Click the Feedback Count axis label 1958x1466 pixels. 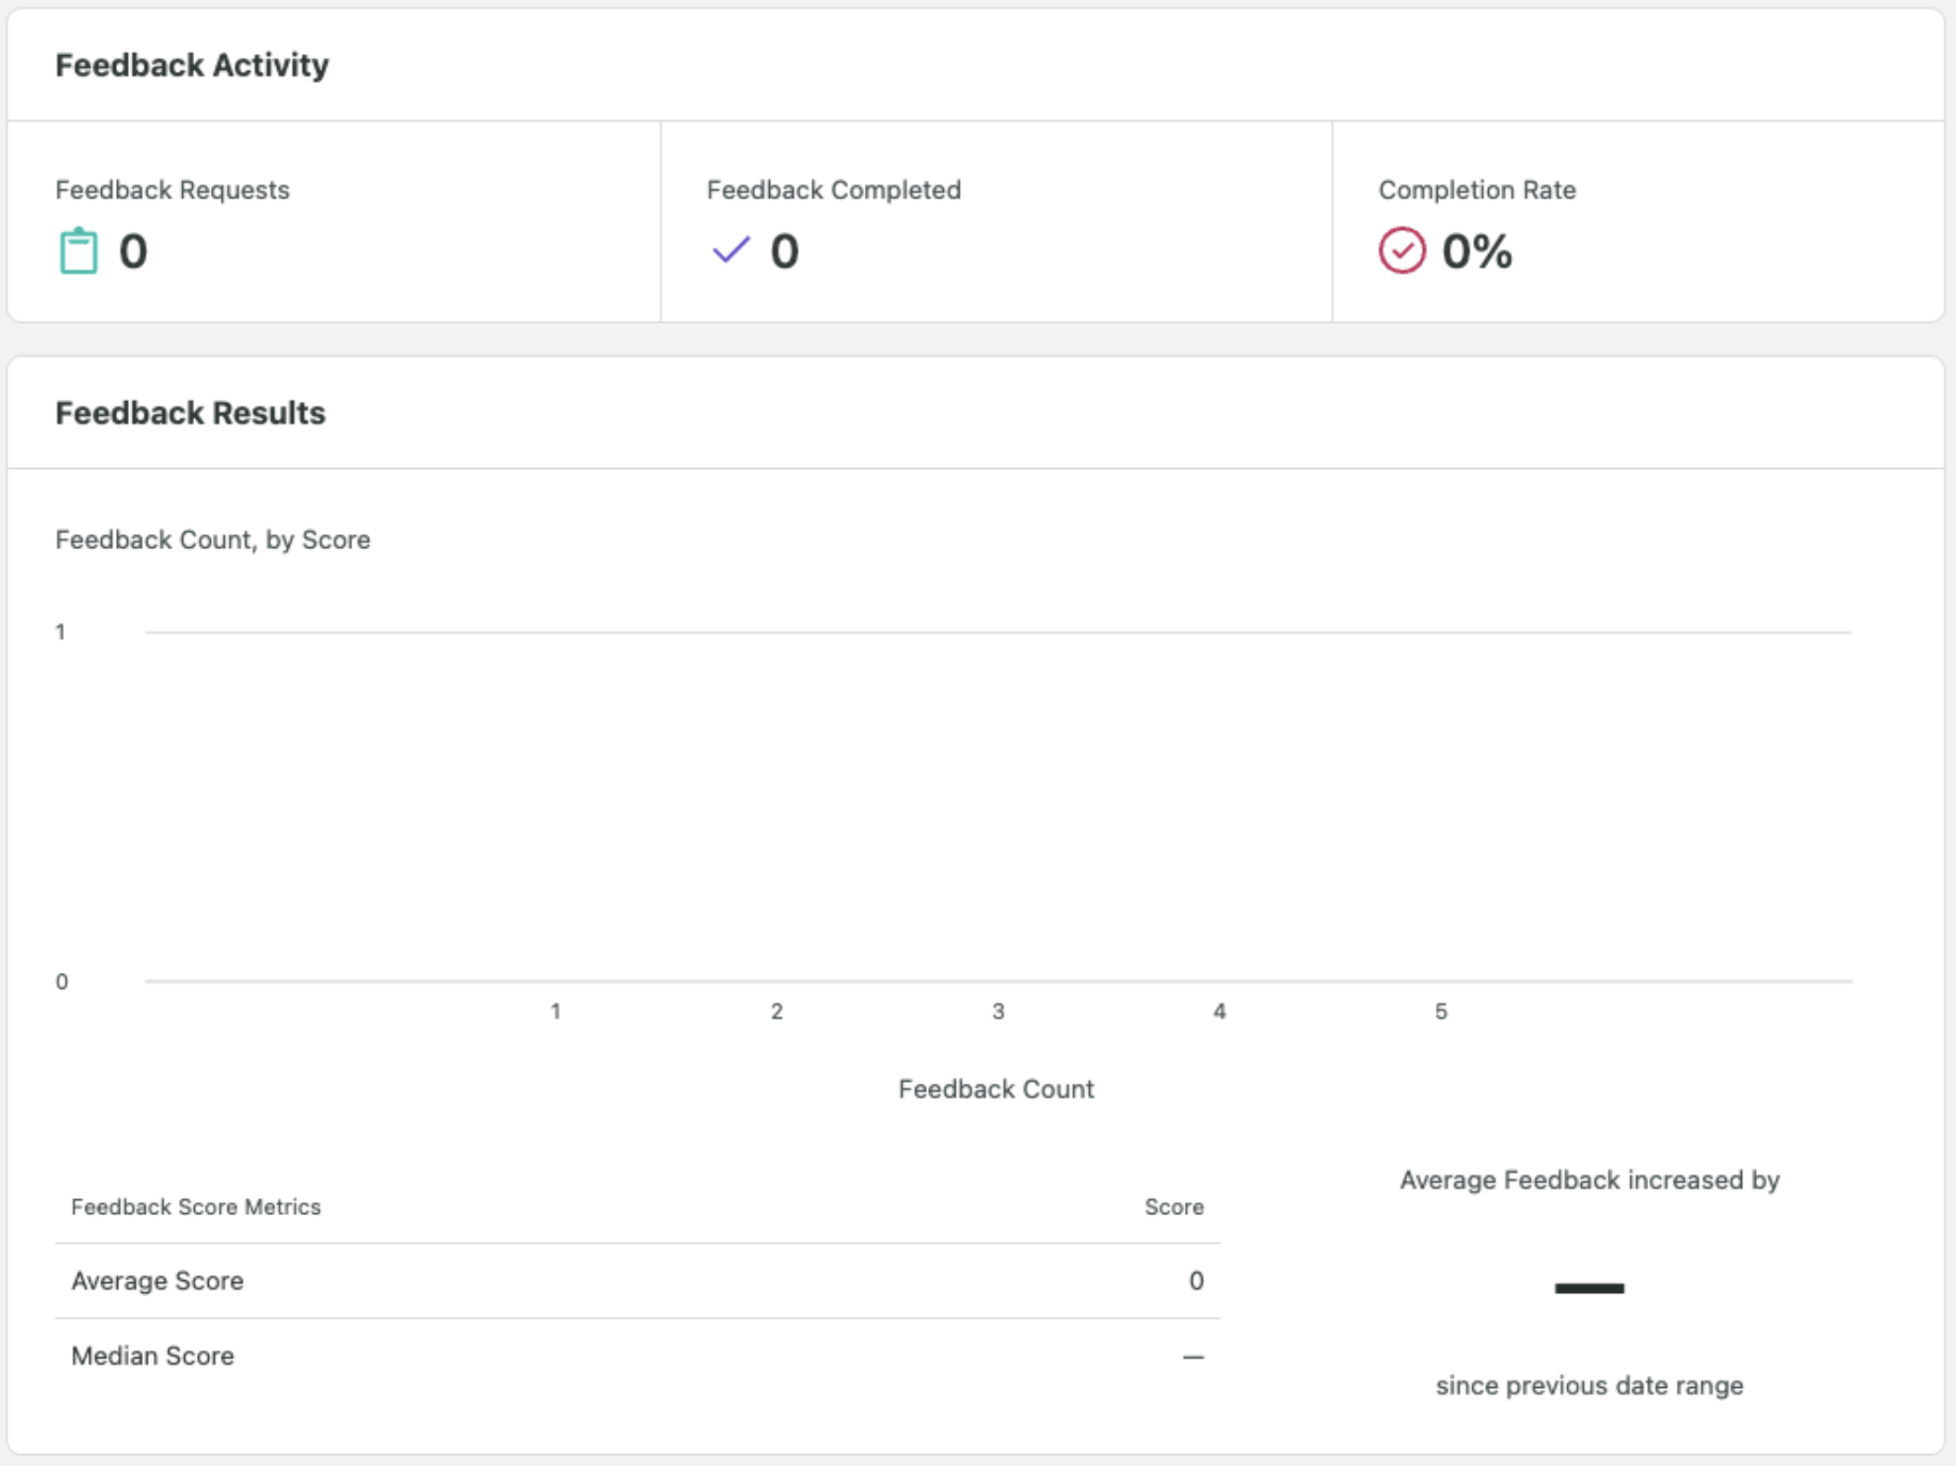click(996, 1089)
